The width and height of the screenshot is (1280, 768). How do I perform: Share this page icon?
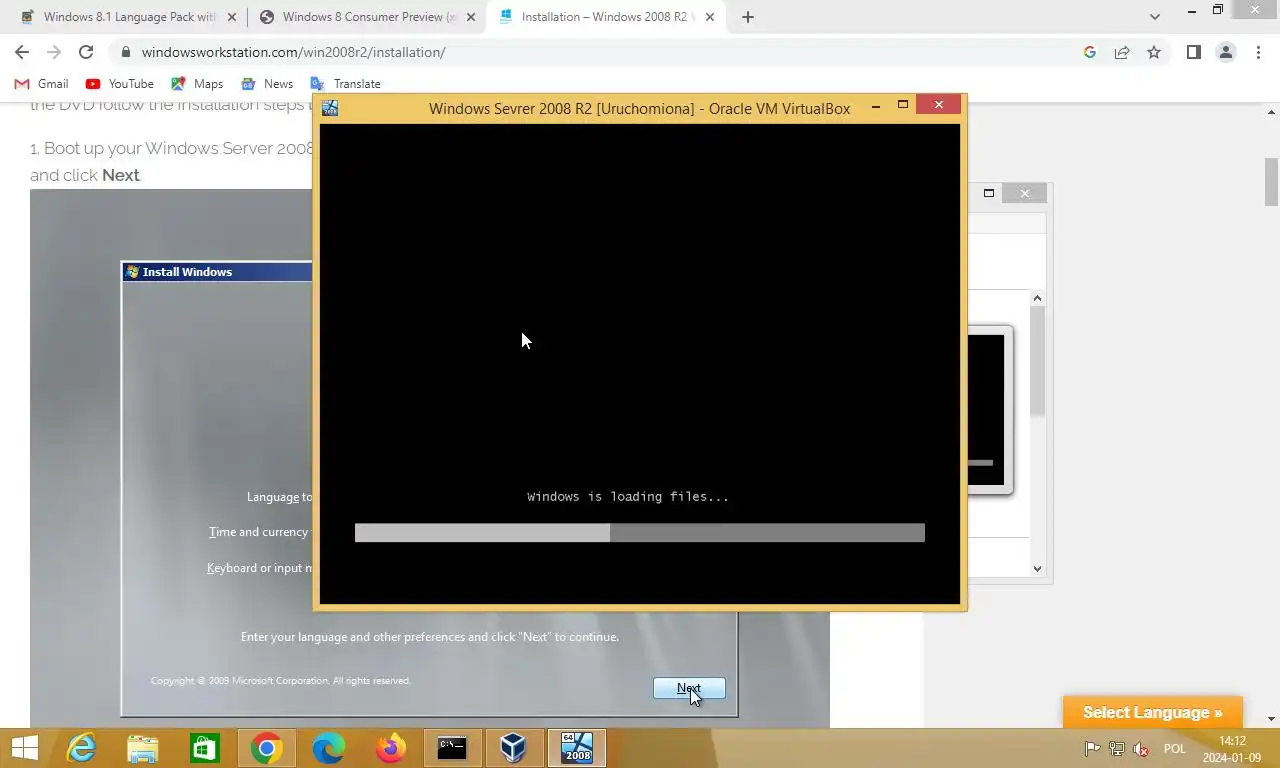tap(1122, 52)
